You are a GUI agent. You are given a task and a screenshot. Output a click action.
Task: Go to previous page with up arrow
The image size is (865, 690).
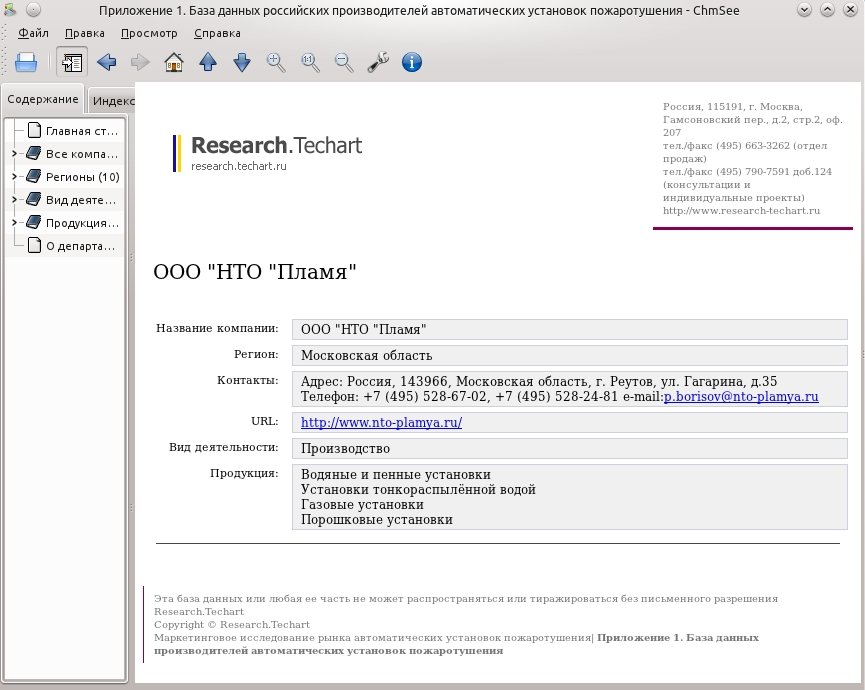208,62
